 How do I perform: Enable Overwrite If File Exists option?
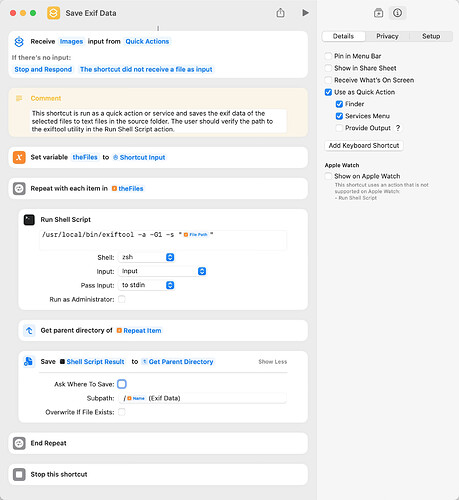tap(122, 412)
